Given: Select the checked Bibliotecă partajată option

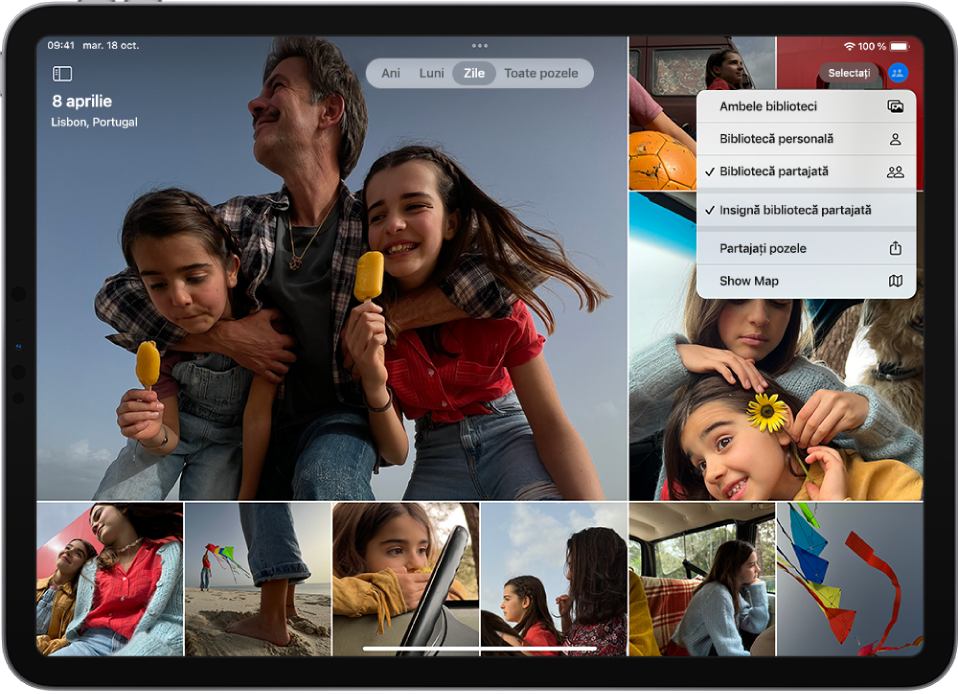Looking at the screenshot, I should pyautogui.click(x=806, y=172).
